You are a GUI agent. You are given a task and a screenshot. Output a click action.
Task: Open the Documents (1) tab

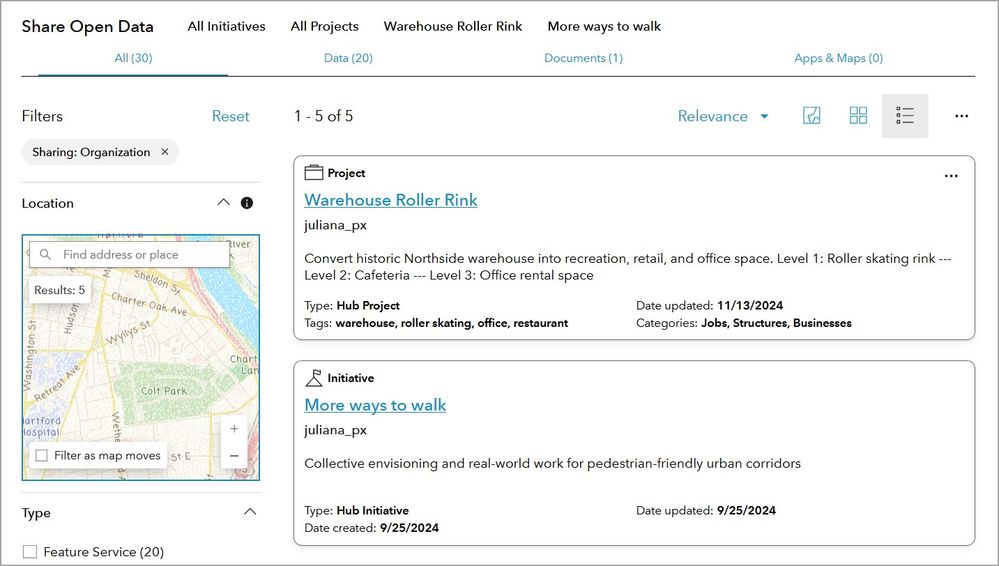point(583,58)
